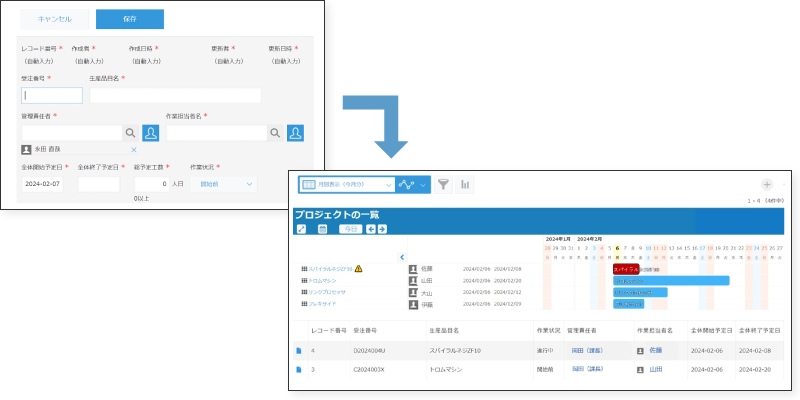Focus the 受注番号 input field
The height and width of the screenshot is (400, 800).
pyautogui.click(x=52, y=95)
